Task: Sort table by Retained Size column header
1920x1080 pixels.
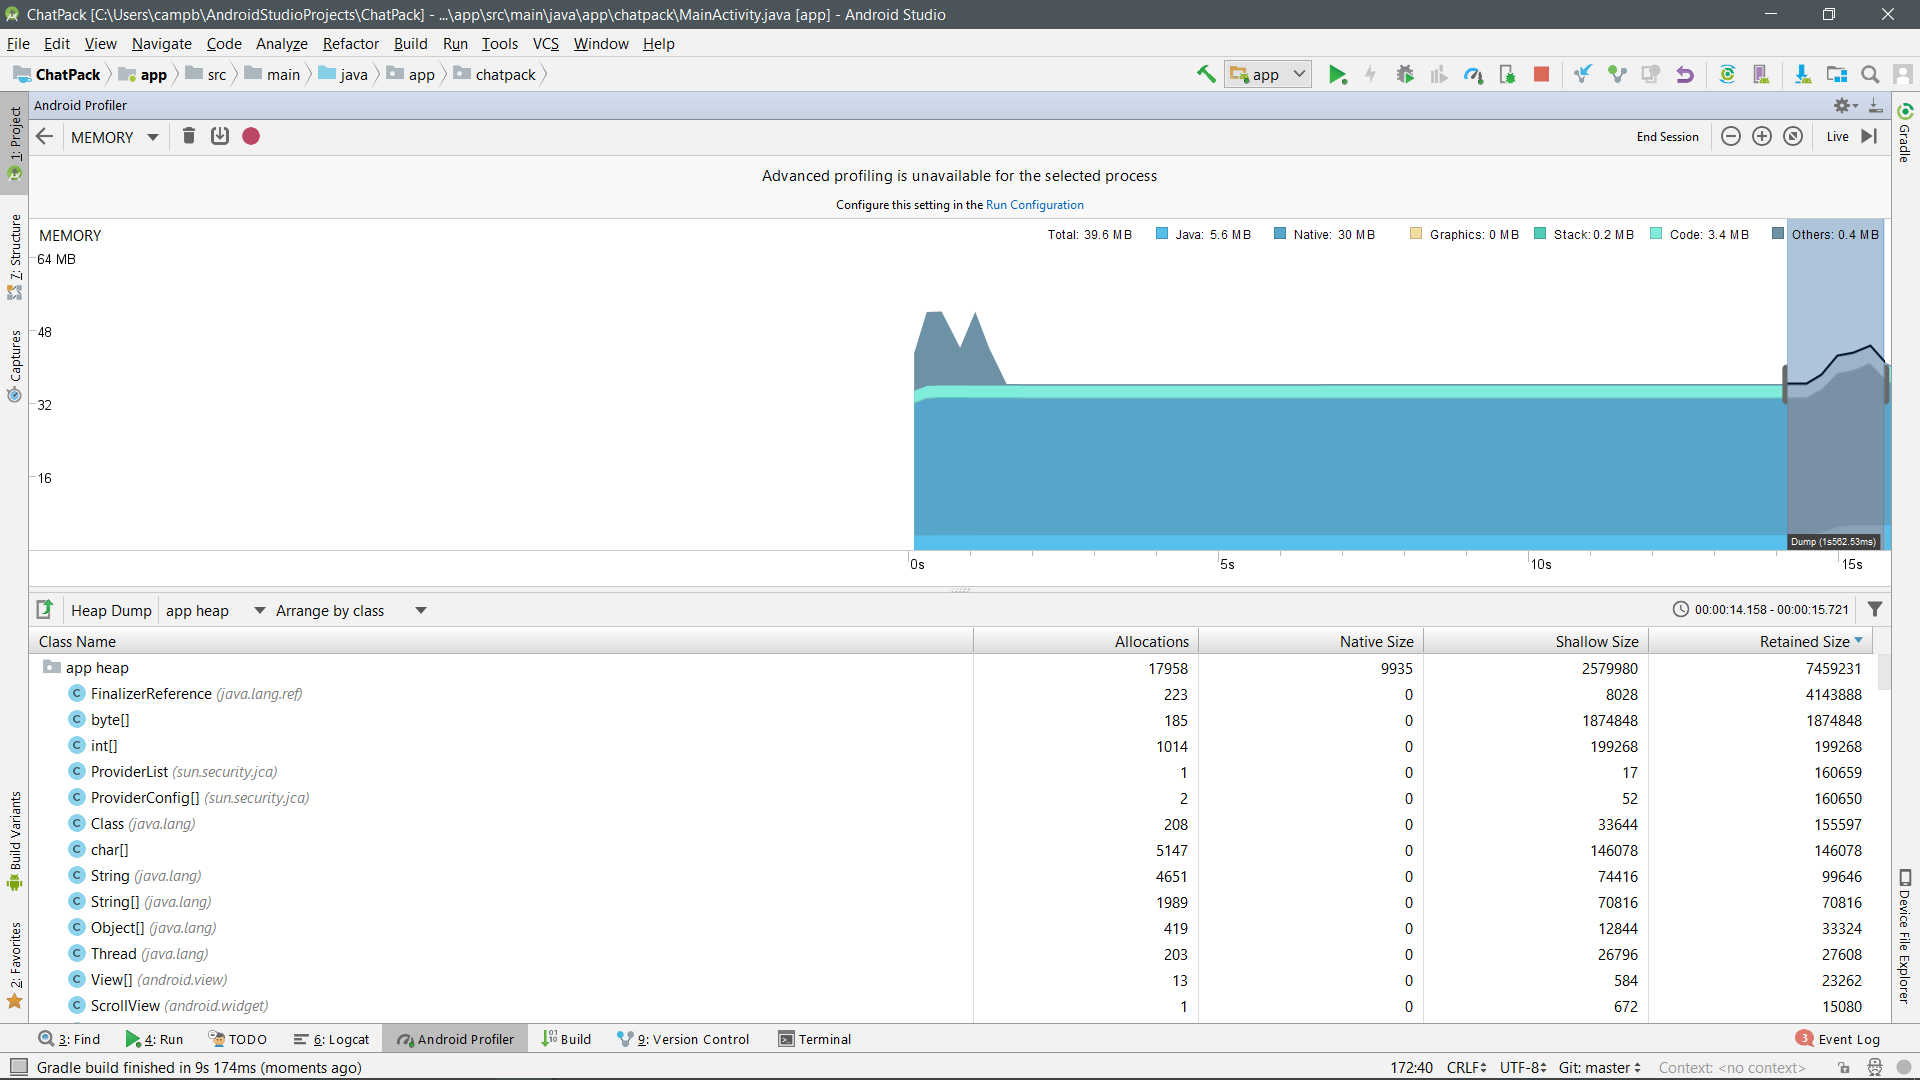Action: click(1804, 641)
